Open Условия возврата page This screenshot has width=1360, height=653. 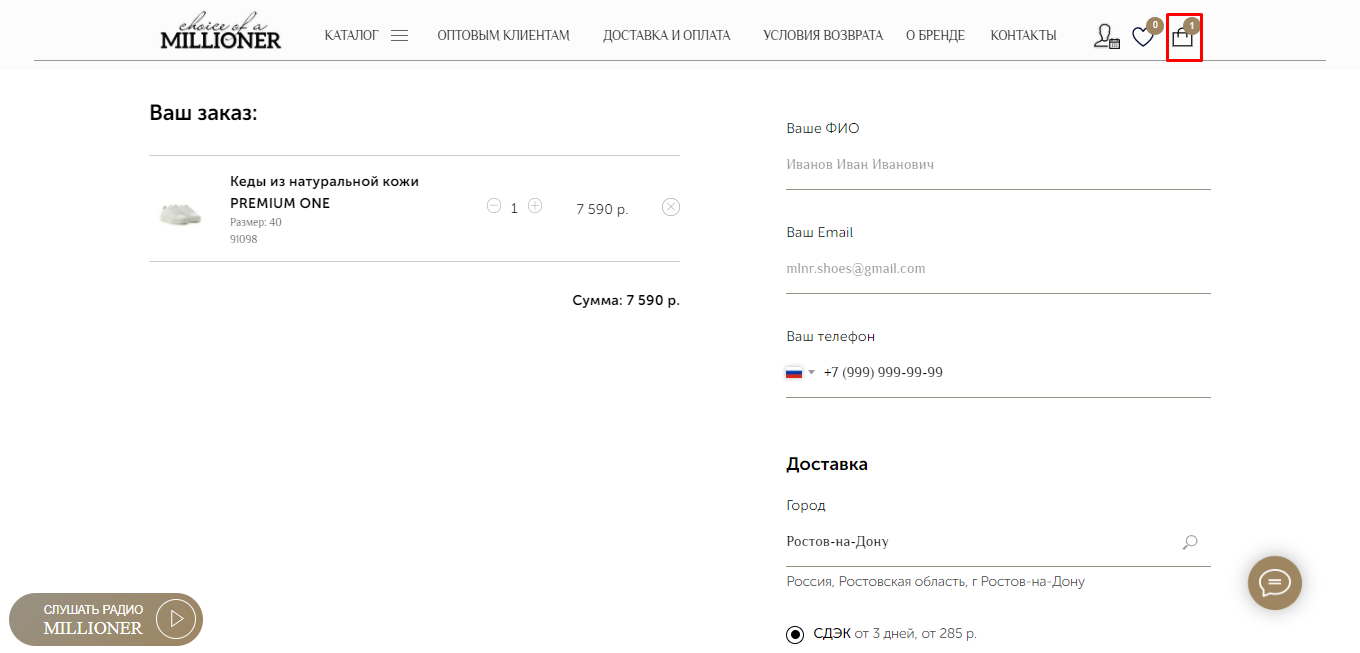tap(822, 36)
